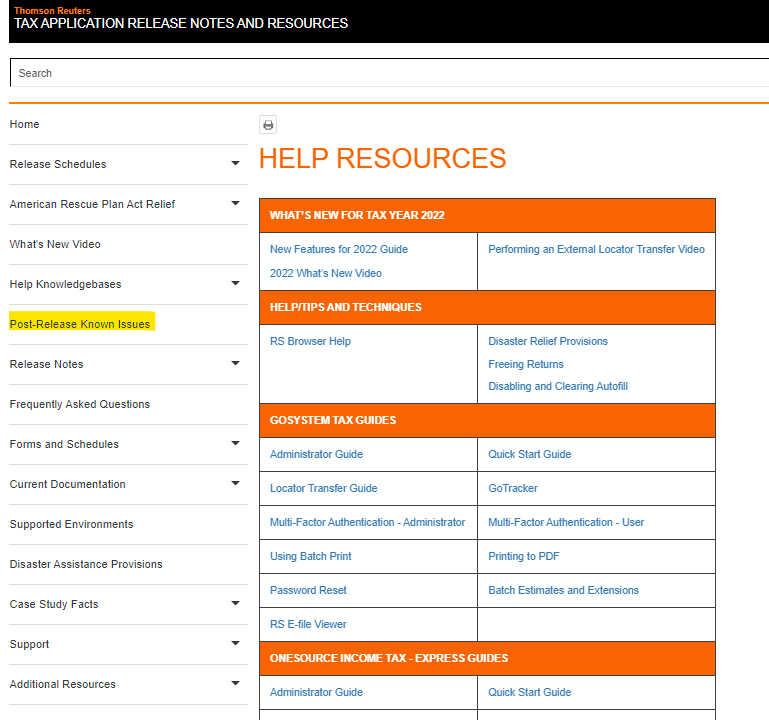The height and width of the screenshot is (720, 769).
Task: Open Performing an External Locator Transfer Video
Action: pyautogui.click(x=596, y=249)
